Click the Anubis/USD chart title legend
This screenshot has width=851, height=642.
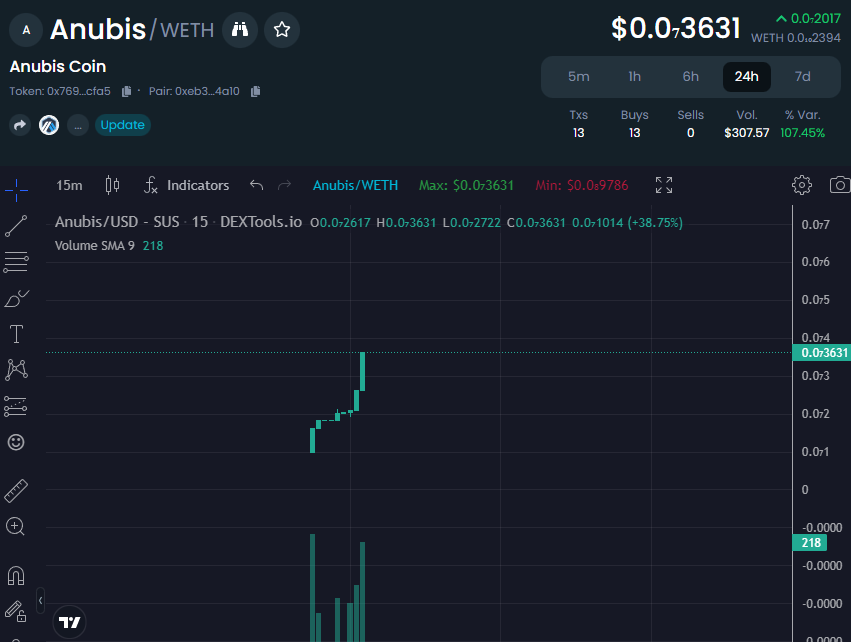click(x=179, y=222)
